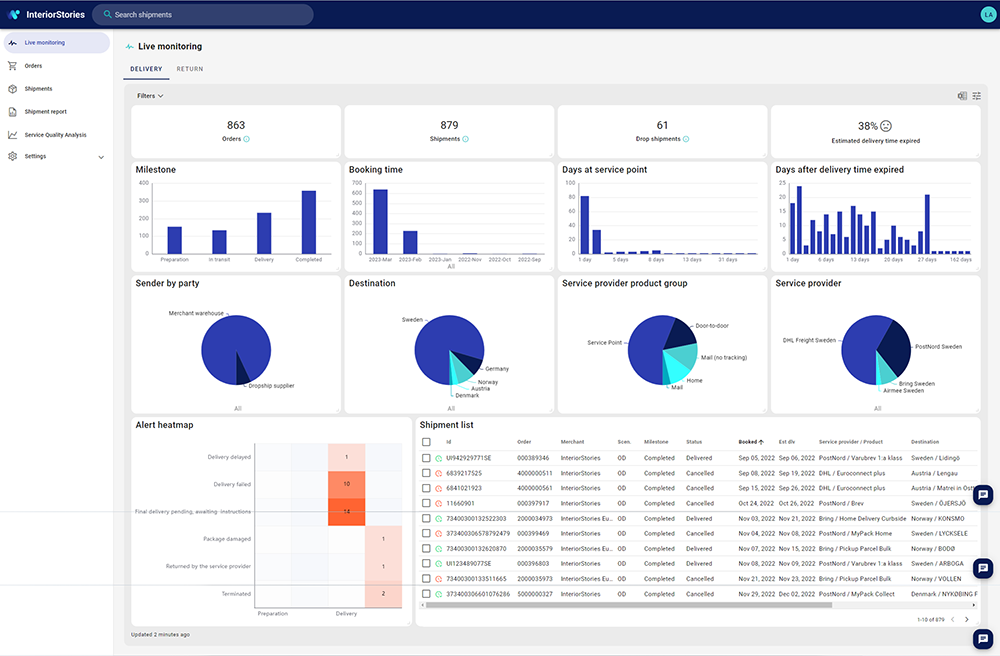Switch to the Return tab
Image resolution: width=1000 pixels, height=656 pixels.
tap(190, 69)
